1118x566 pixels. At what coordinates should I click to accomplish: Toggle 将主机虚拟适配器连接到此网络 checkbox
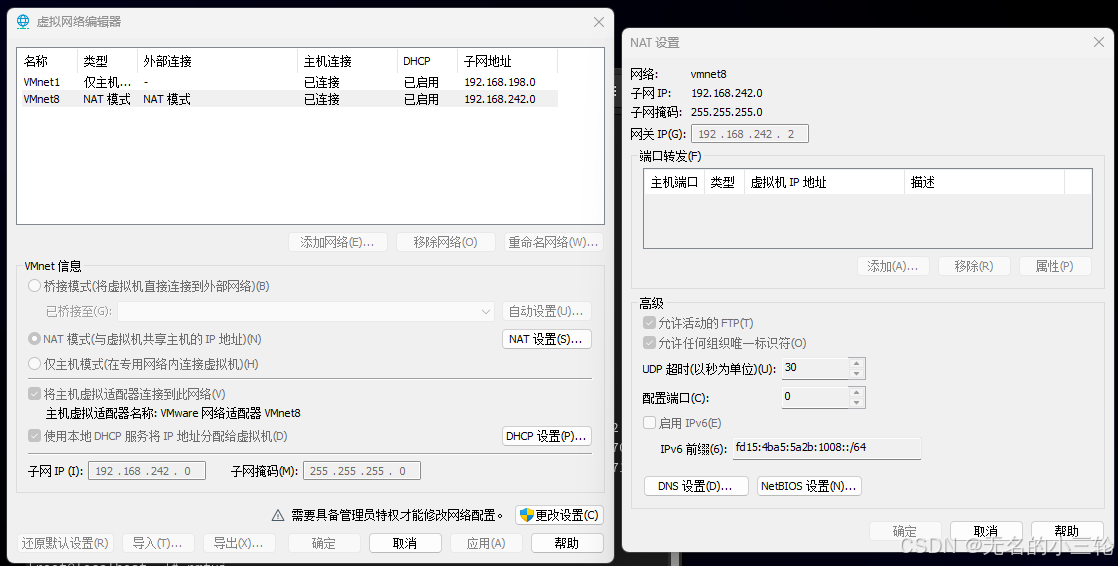tap(34, 393)
